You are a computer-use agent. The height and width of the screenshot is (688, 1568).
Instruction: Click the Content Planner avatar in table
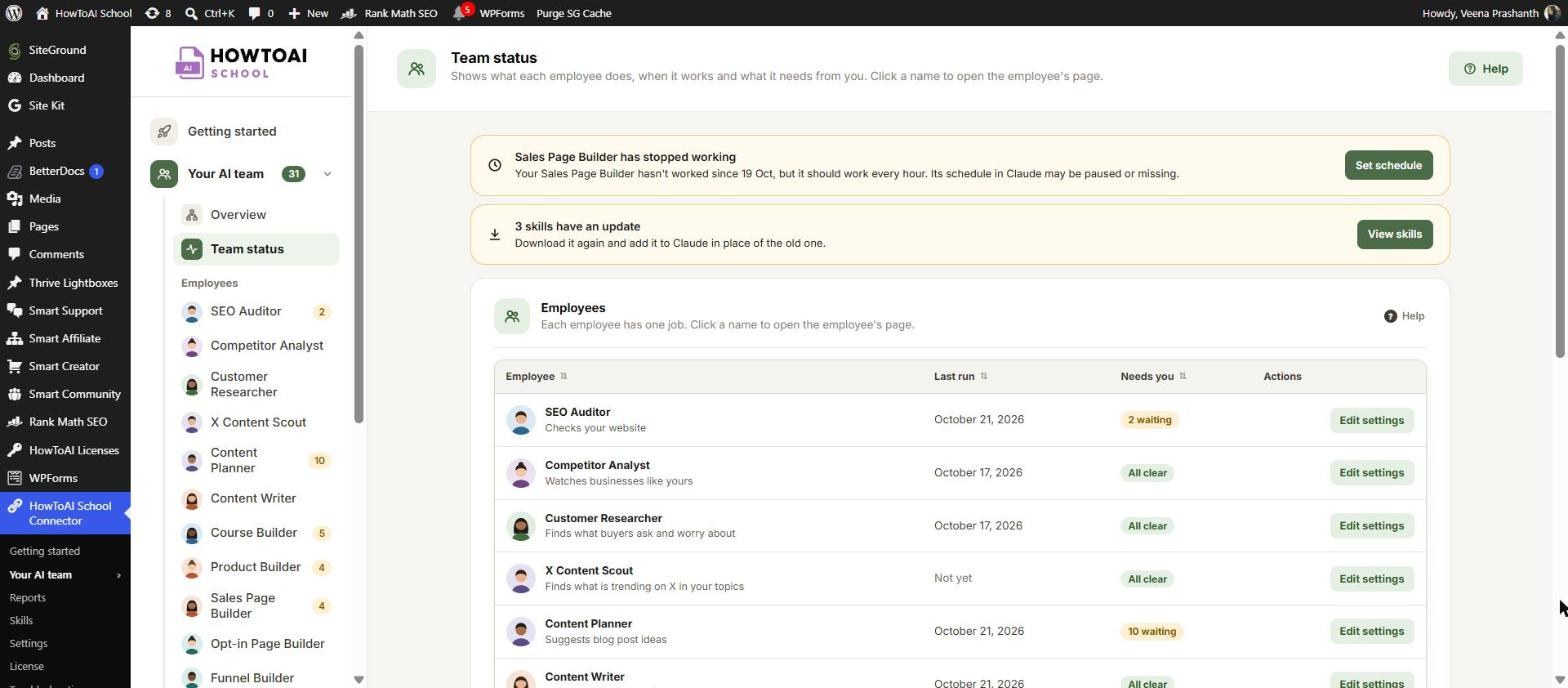pos(520,632)
